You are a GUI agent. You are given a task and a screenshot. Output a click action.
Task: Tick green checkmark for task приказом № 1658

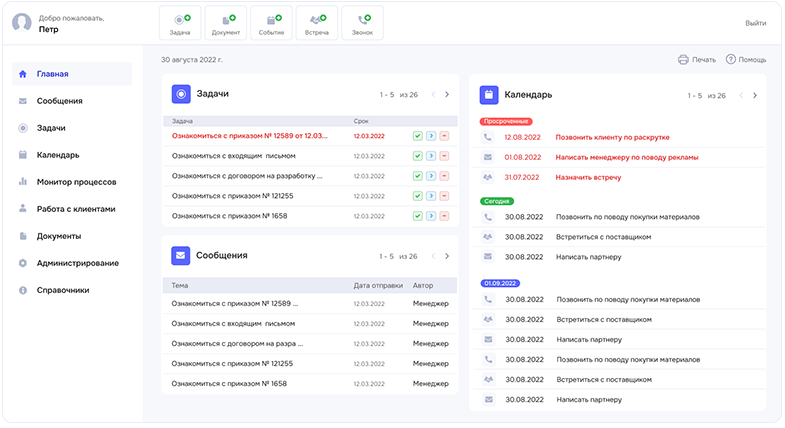click(417, 215)
